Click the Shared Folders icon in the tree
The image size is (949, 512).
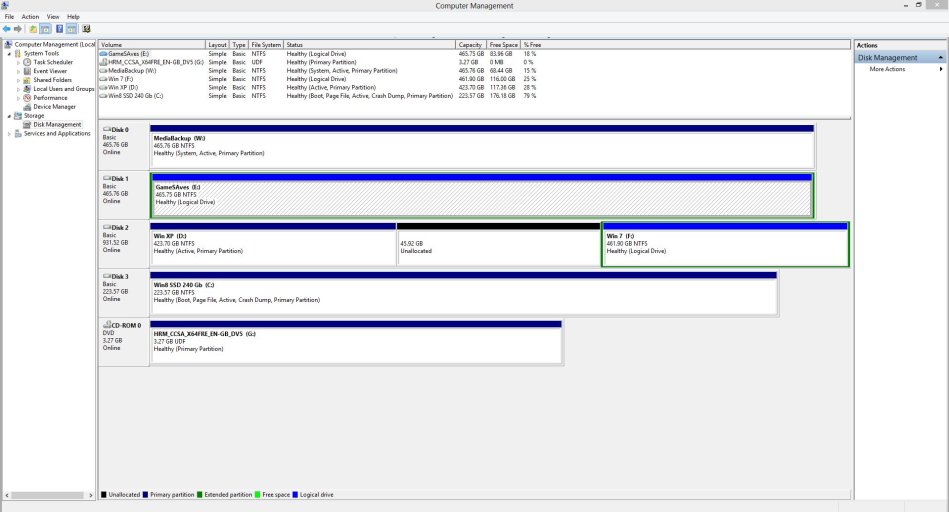click(27, 80)
